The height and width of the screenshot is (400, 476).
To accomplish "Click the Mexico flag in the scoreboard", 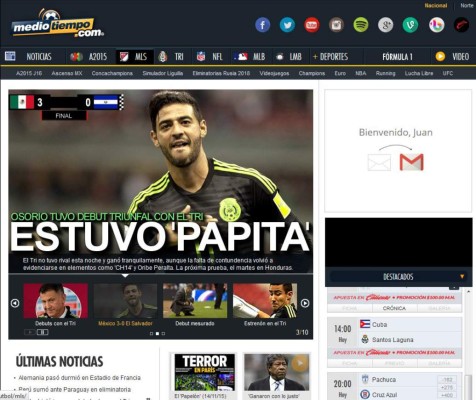I will point(22,102).
